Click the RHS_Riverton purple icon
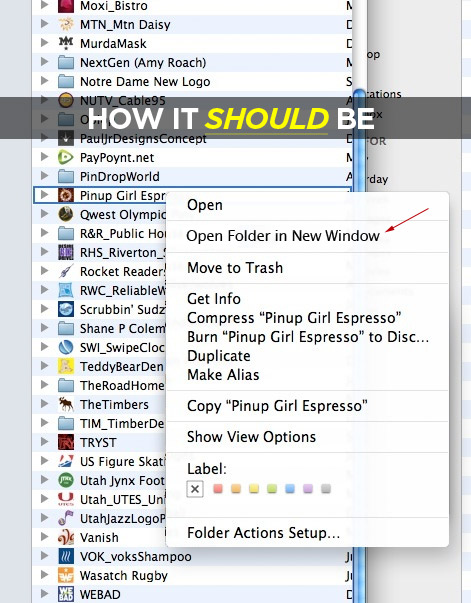Screen dimensions: 471x603 (x=66, y=252)
